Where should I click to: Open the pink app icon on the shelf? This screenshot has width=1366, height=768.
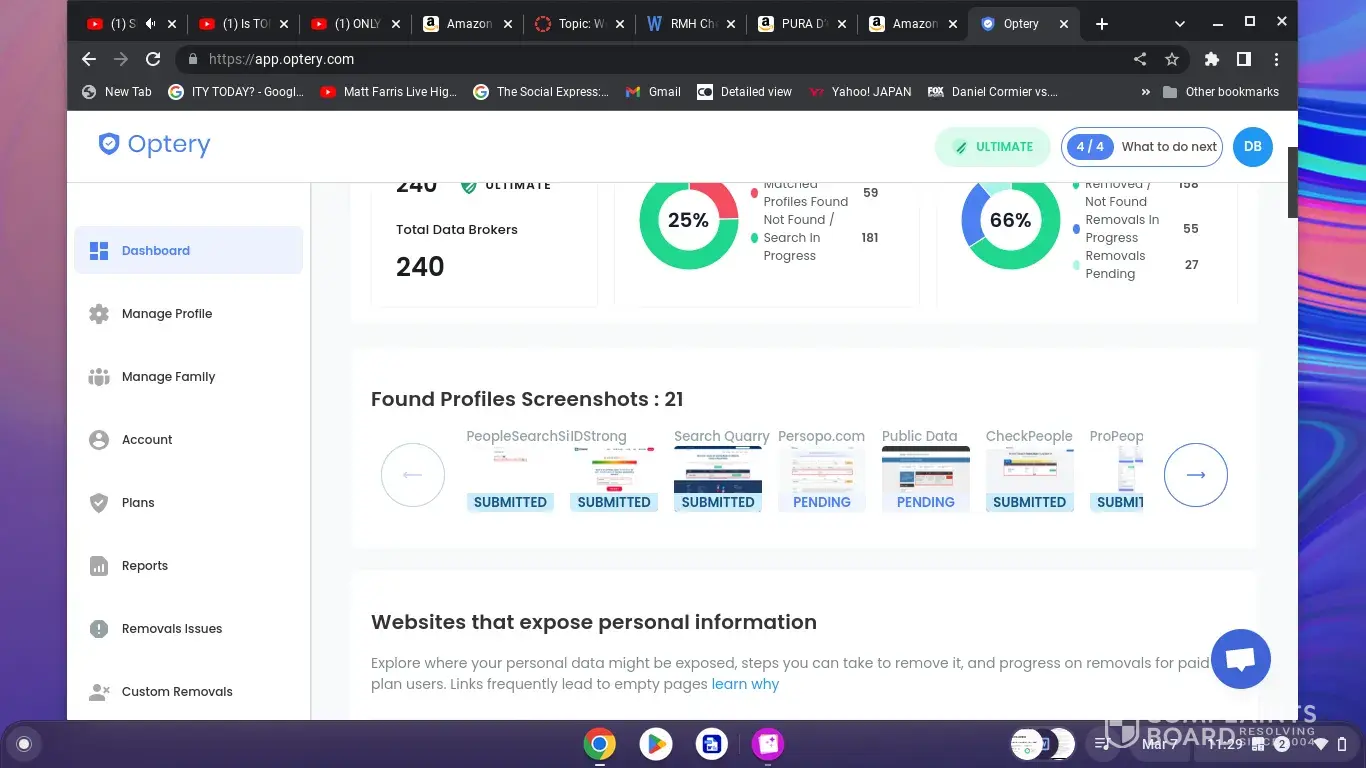click(x=768, y=744)
